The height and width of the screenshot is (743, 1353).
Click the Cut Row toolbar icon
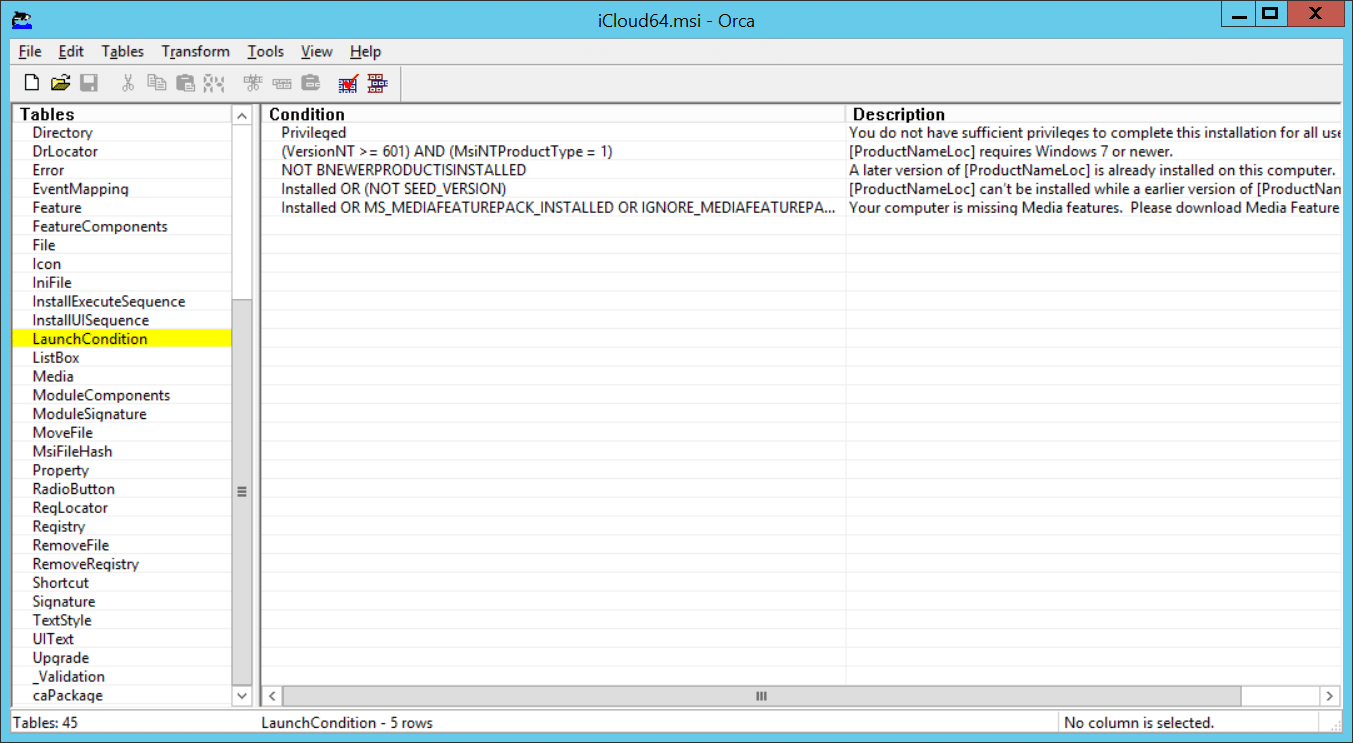click(x=253, y=84)
